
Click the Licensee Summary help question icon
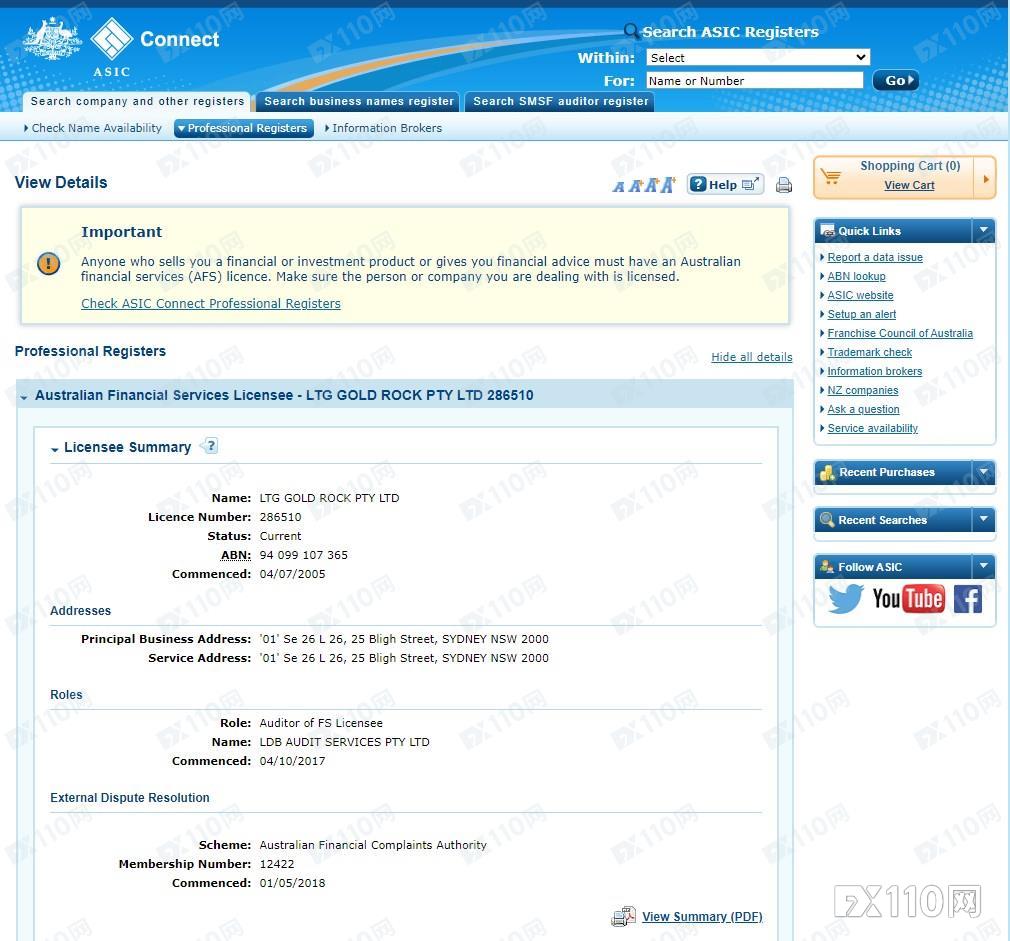(x=209, y=446)
